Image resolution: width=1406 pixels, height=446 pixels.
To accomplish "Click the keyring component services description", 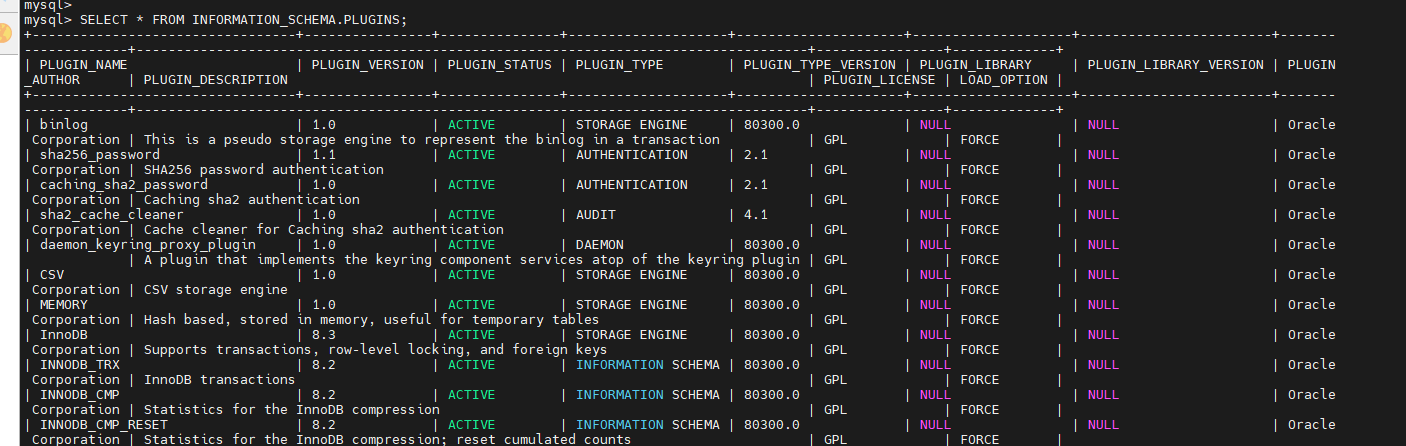I will (x=472, y=260).
